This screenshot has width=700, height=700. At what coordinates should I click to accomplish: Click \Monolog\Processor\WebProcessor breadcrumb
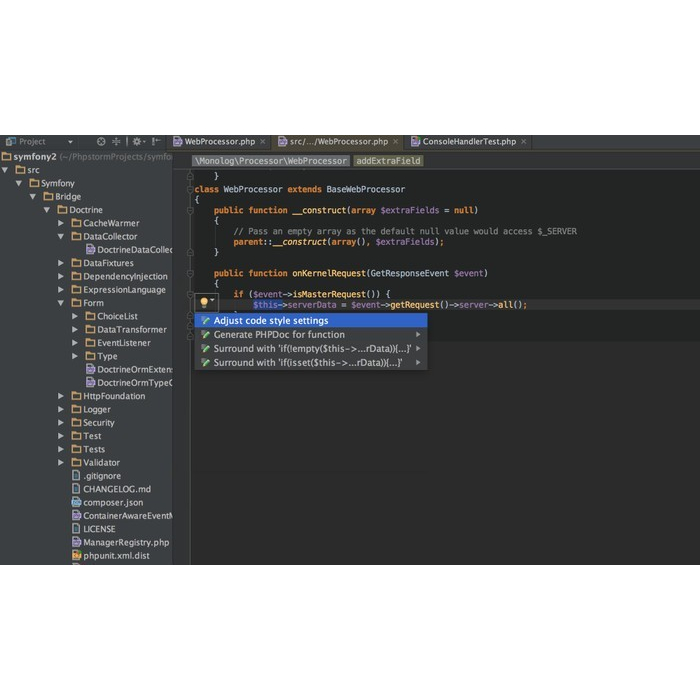(271, 160)
